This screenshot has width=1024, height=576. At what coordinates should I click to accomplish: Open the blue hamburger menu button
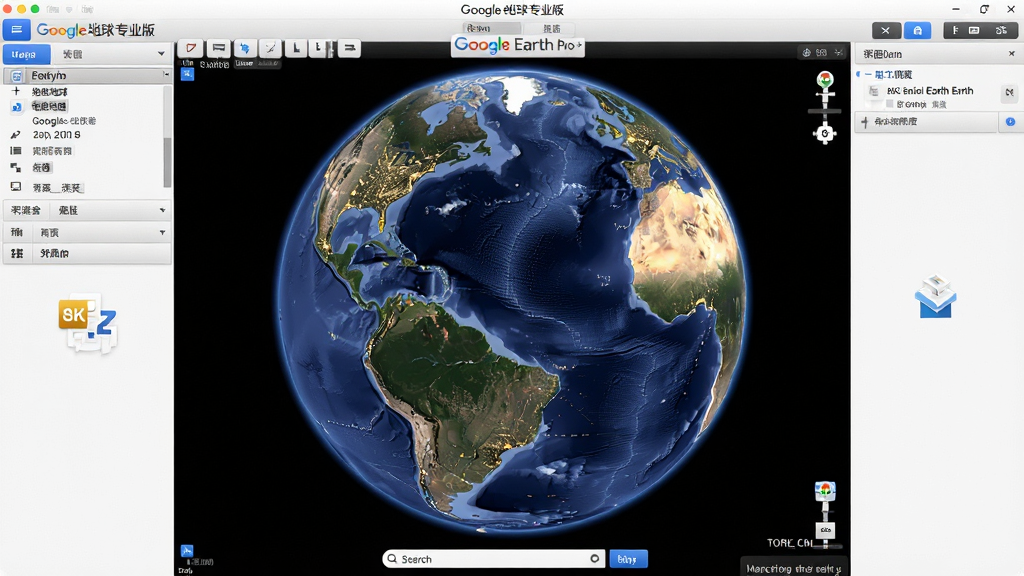(16, 30)
